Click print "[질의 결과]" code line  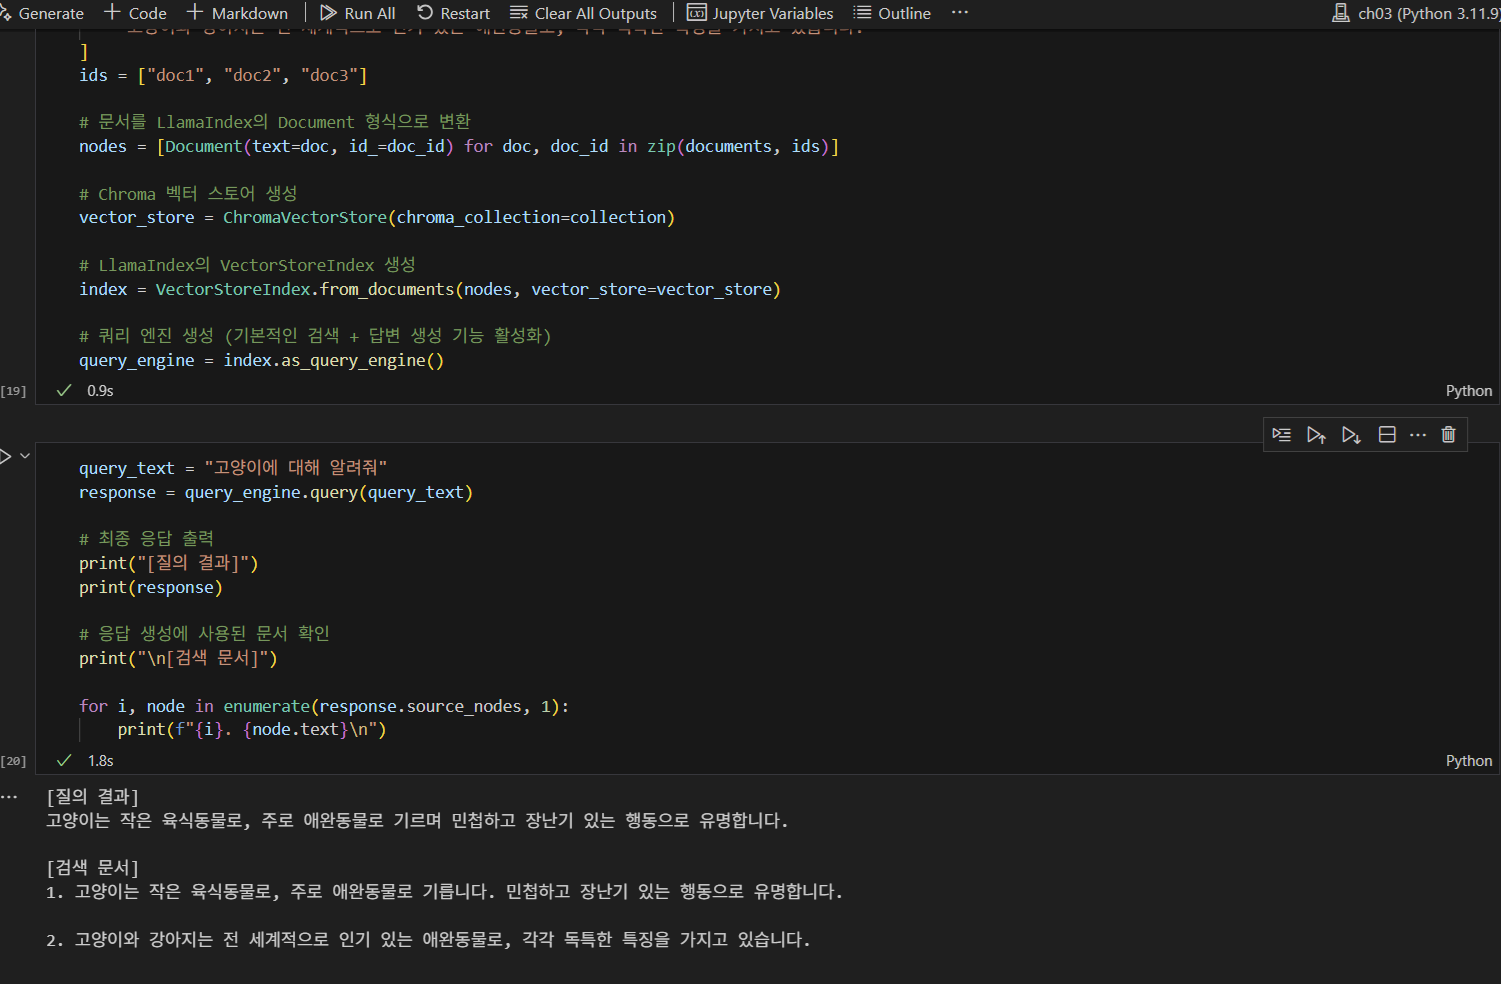(169, 563)
